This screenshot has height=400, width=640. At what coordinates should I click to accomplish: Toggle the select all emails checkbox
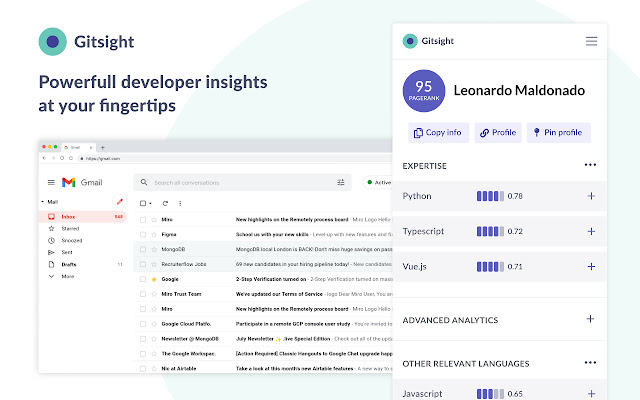tap(142, 203)
